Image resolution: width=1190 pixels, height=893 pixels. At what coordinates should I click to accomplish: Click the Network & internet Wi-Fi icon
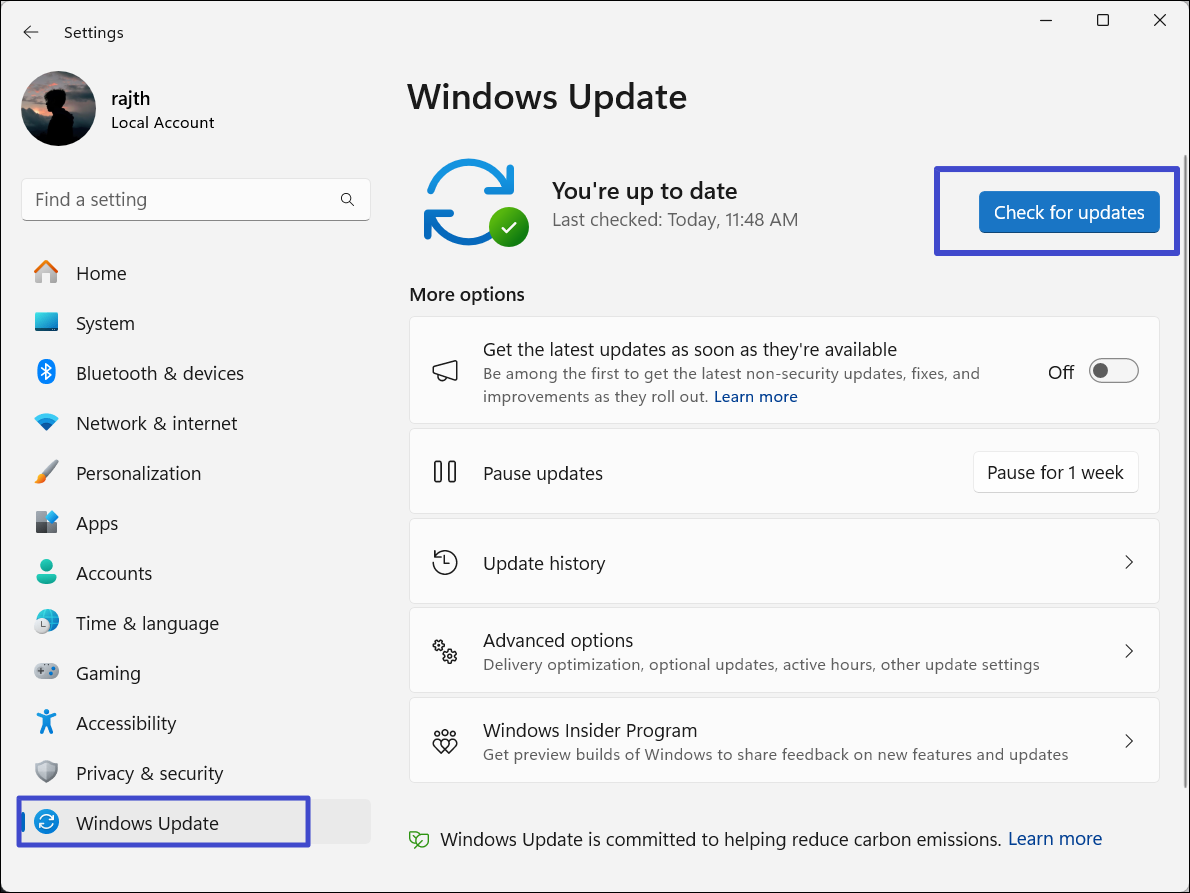[x=46, y=423]
